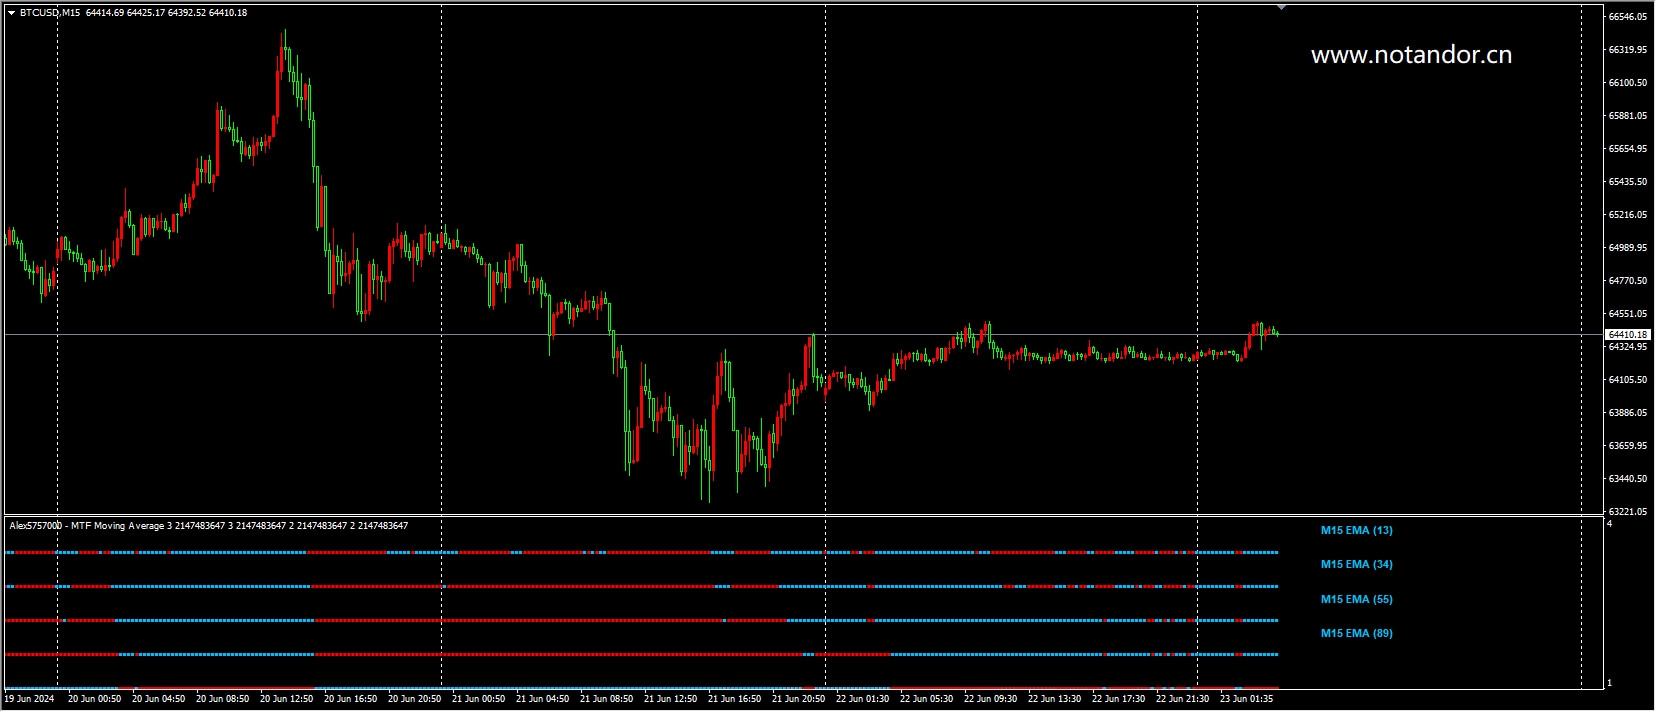1656x712 pixels.
Task: Click the 63221.05 price scale value
Action: tap(1628, 512)
